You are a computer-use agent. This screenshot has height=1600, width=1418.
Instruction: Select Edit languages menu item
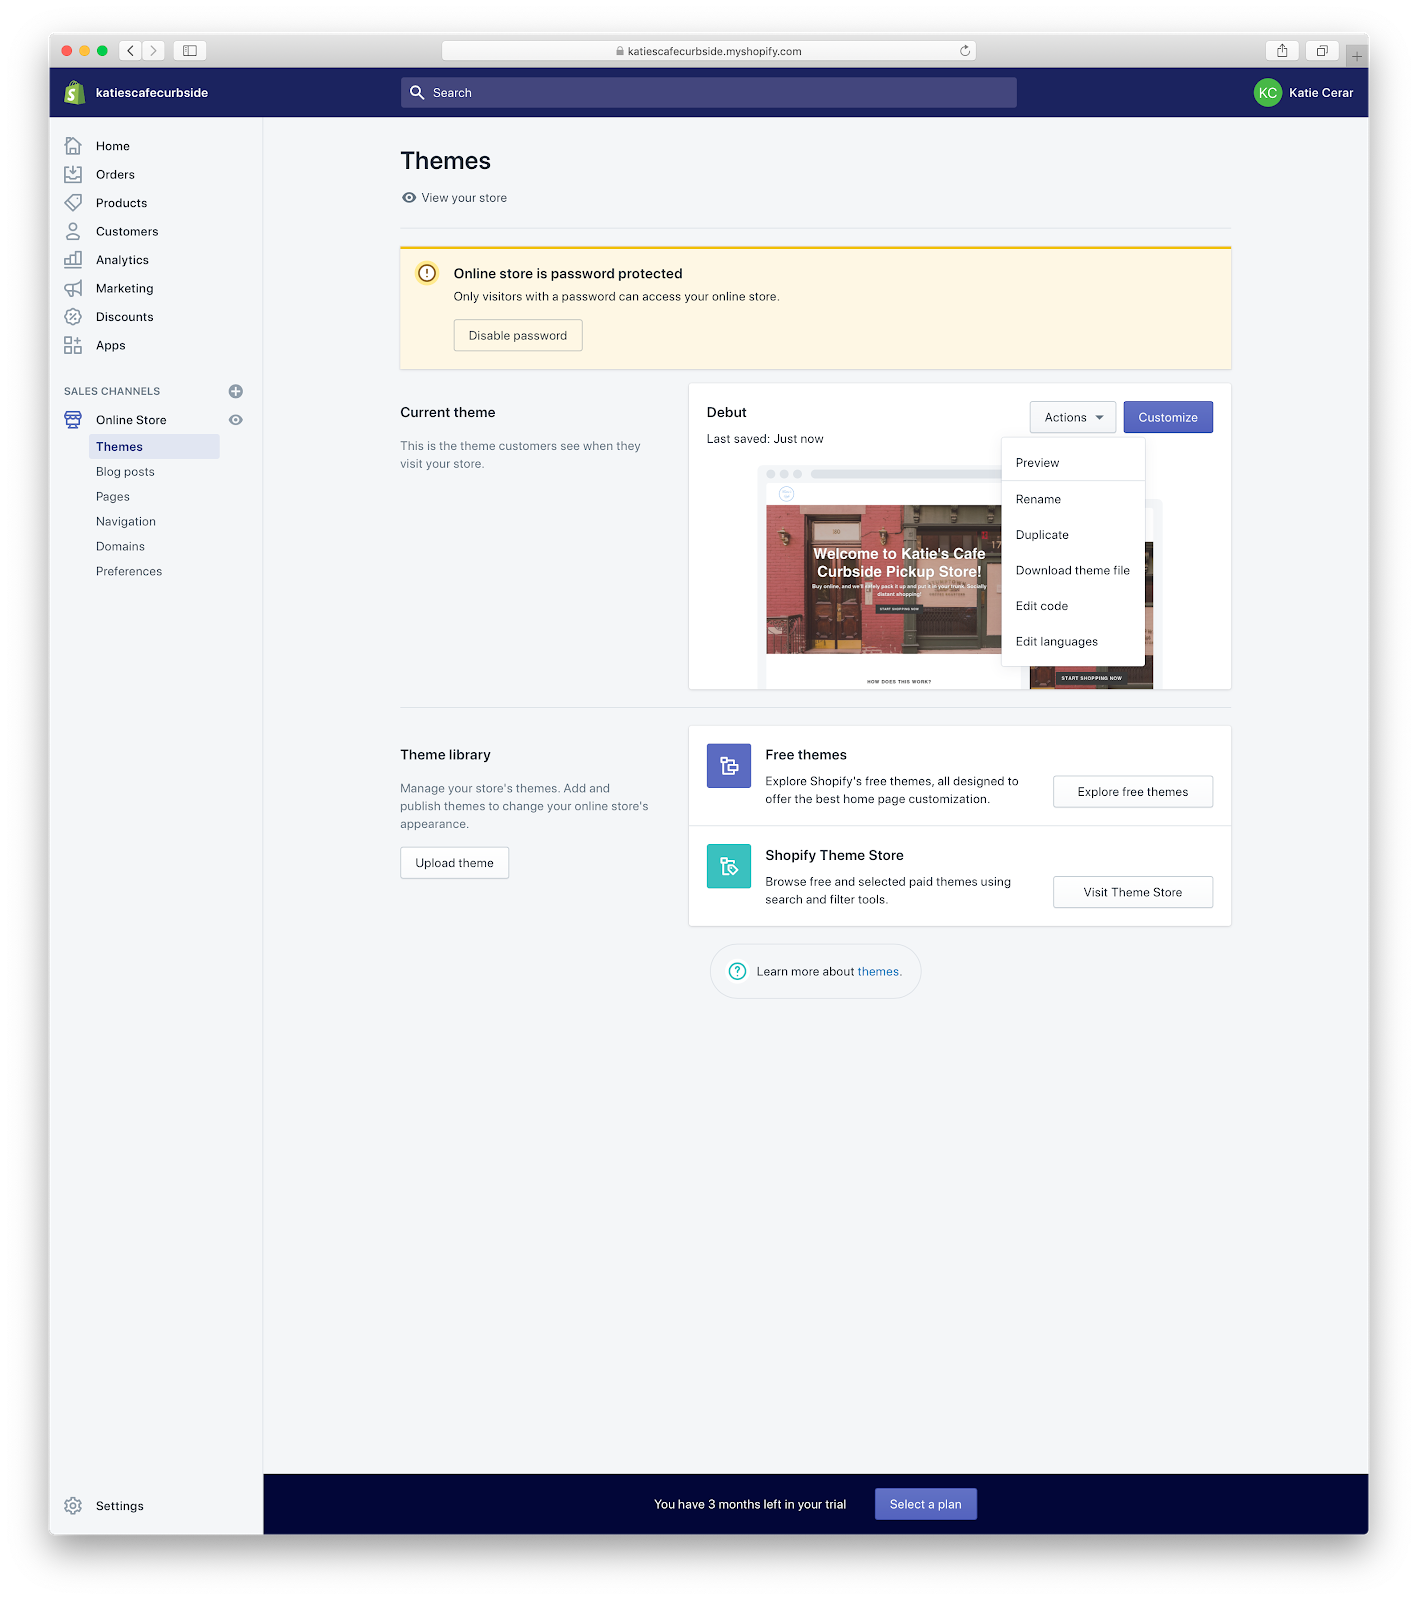(x=1073, y=642)
